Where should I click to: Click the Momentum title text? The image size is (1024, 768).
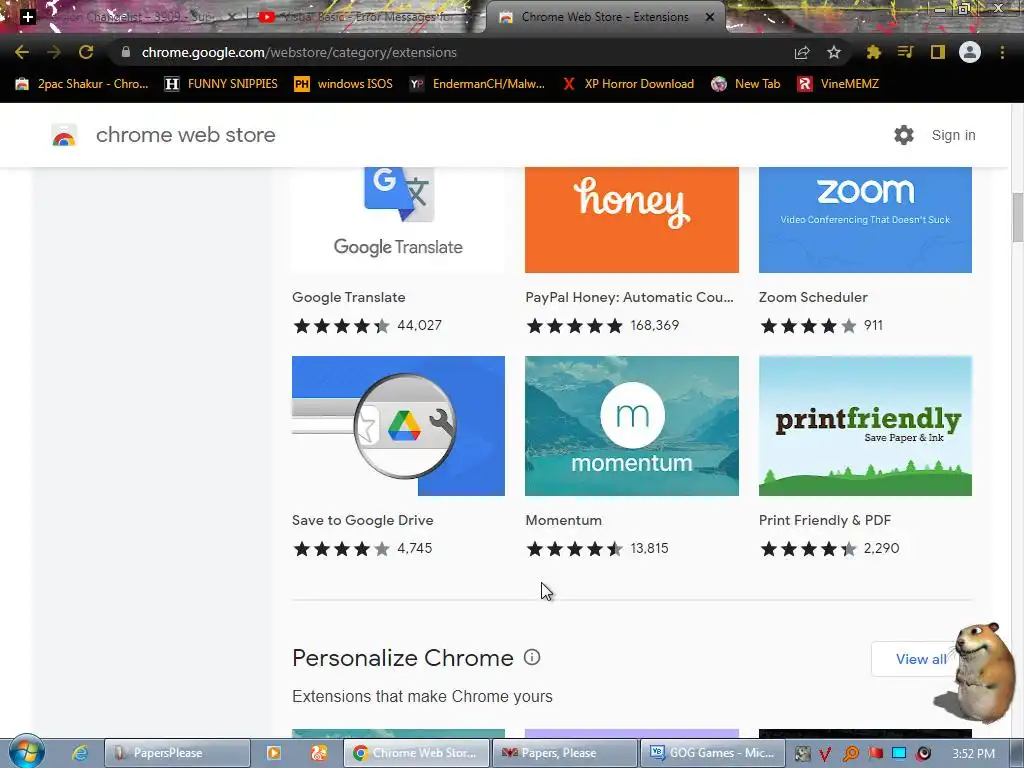tap(564, 520)
